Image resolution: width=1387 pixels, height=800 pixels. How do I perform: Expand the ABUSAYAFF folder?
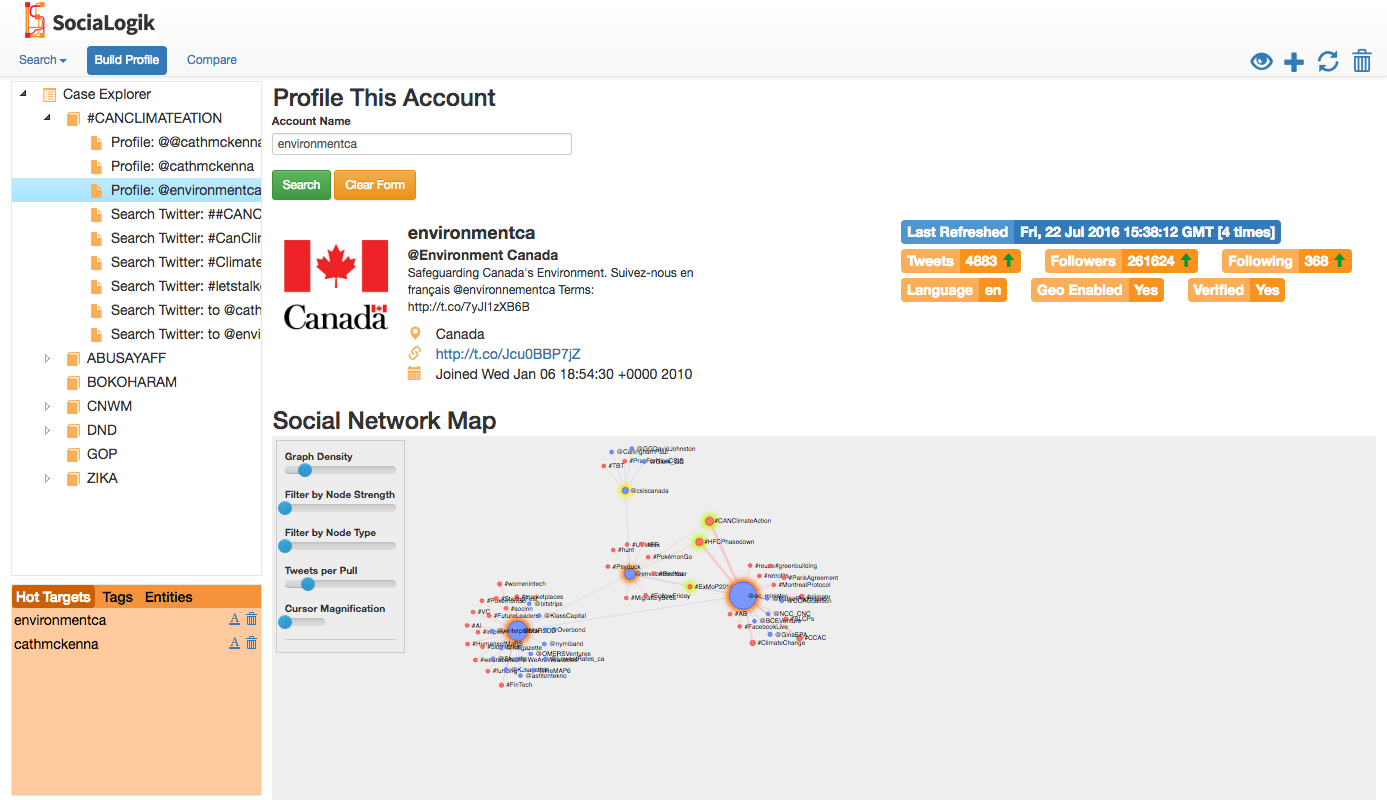coord(47,358)
